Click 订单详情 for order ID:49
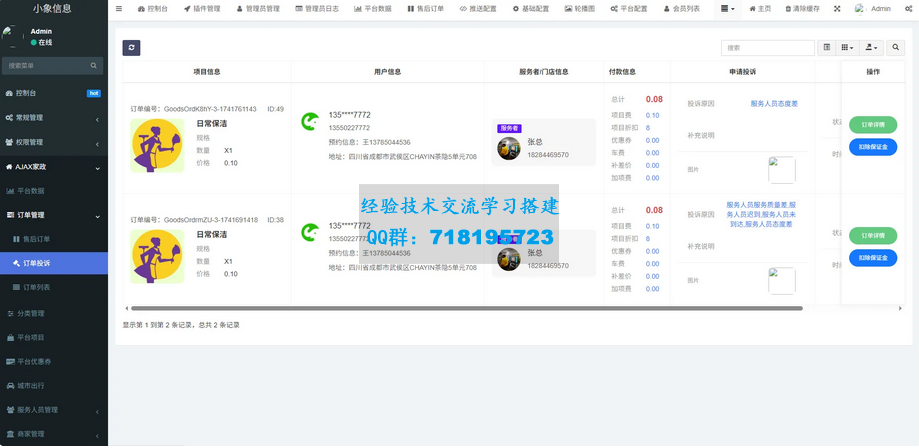919x448 pixels. click(x=873, y=125)
